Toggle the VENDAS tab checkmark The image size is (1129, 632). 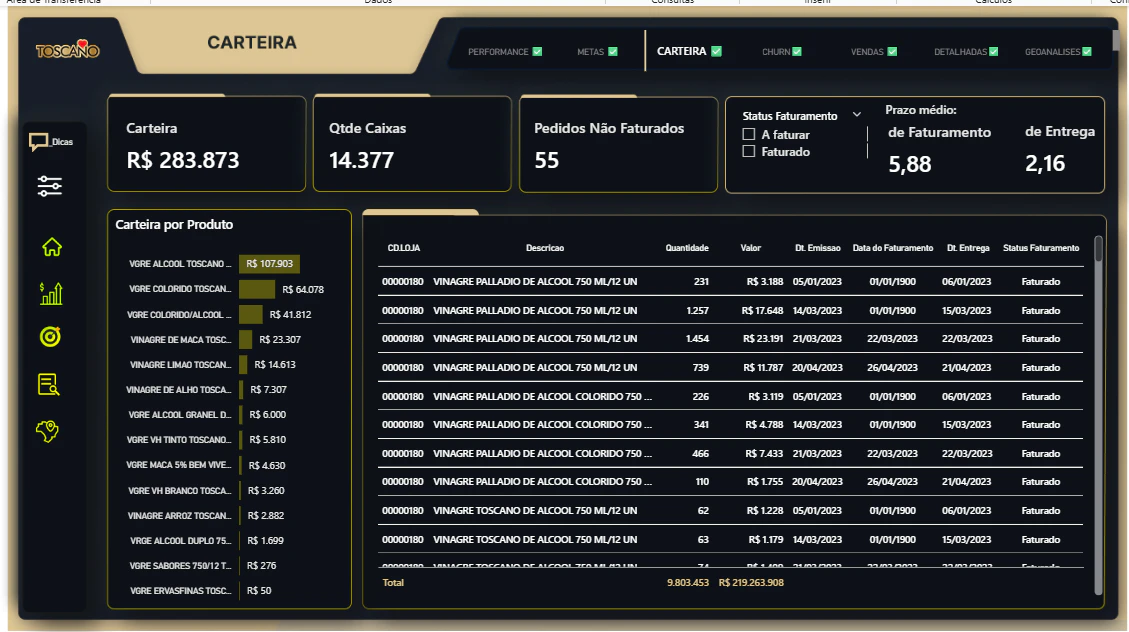[892, 52]
